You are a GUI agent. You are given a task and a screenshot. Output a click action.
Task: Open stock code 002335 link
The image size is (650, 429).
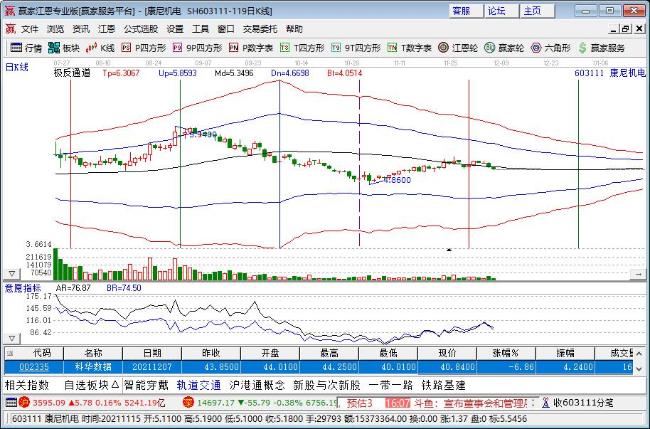(34, 367)
